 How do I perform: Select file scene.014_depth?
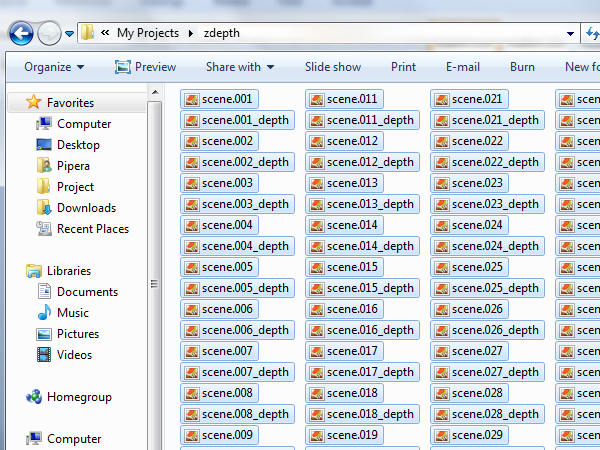[x=362, y=246]
